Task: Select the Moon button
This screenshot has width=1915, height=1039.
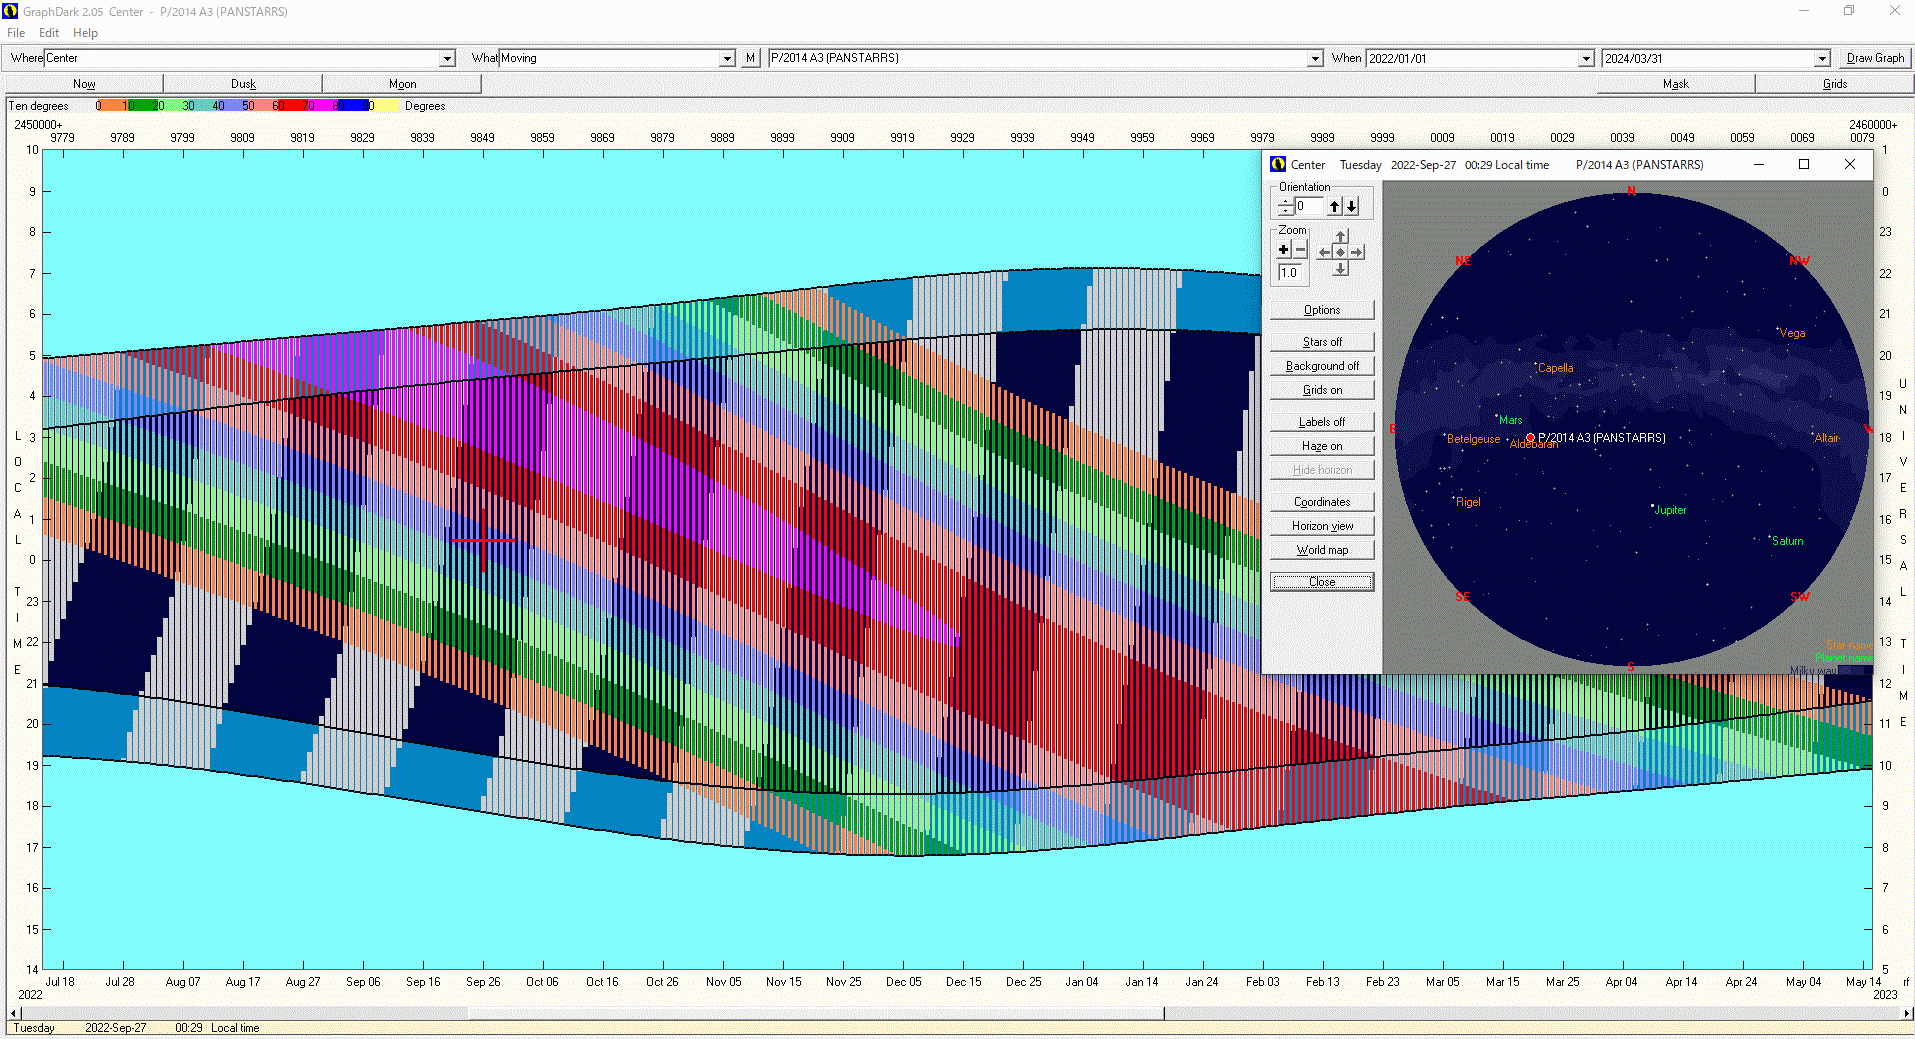Action: 402,84
